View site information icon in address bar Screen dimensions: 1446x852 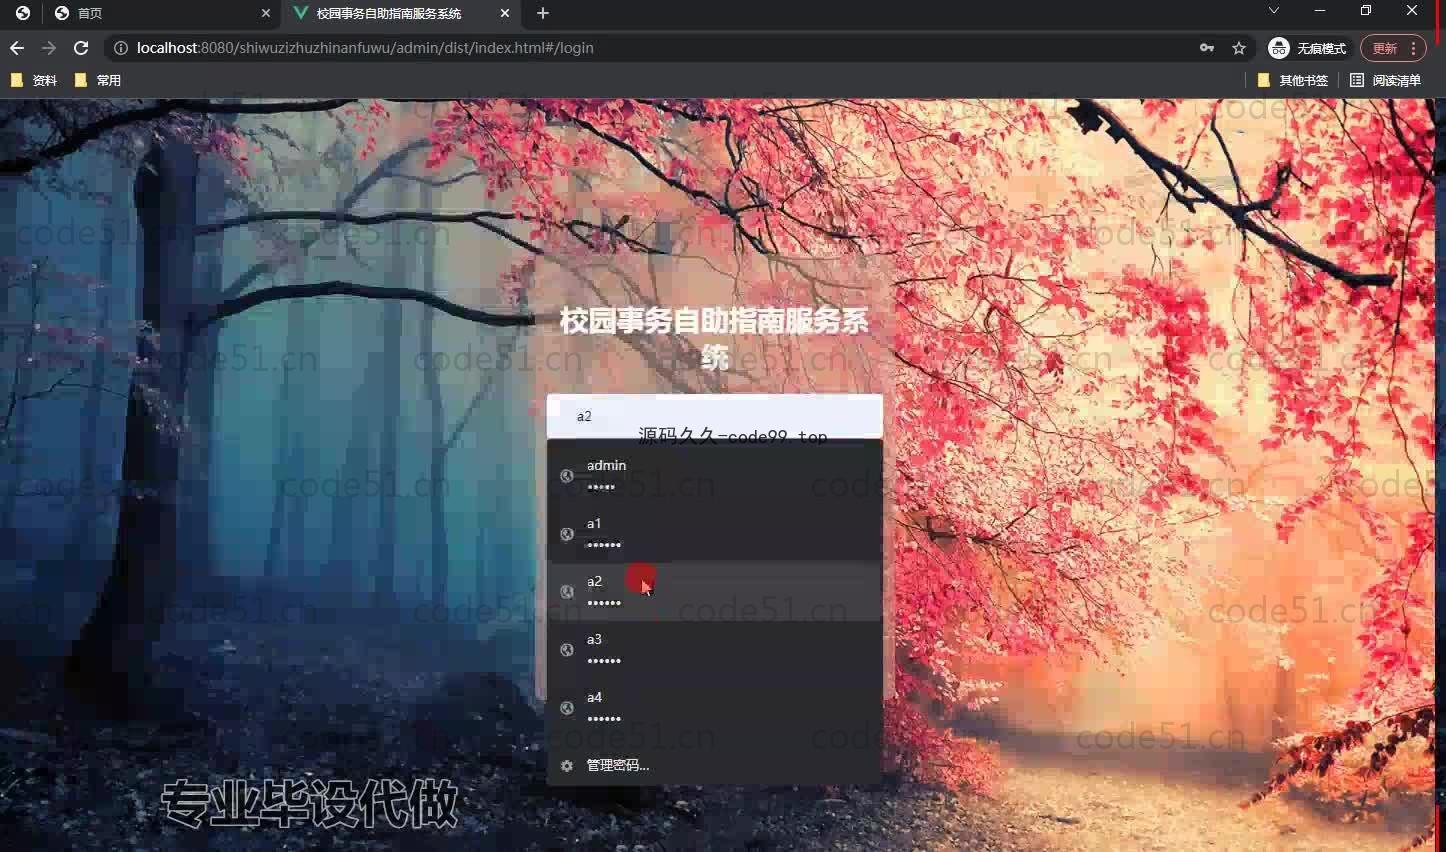tap(120, 48)
